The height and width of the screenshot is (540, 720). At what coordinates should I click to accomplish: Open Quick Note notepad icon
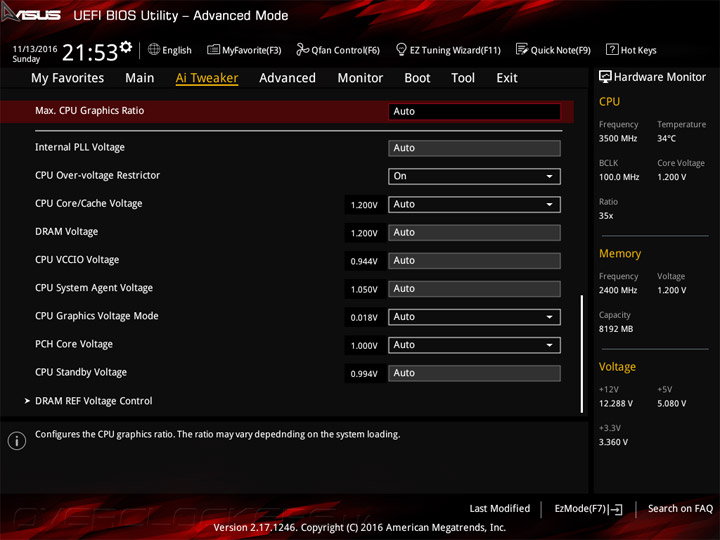(522, 49)
